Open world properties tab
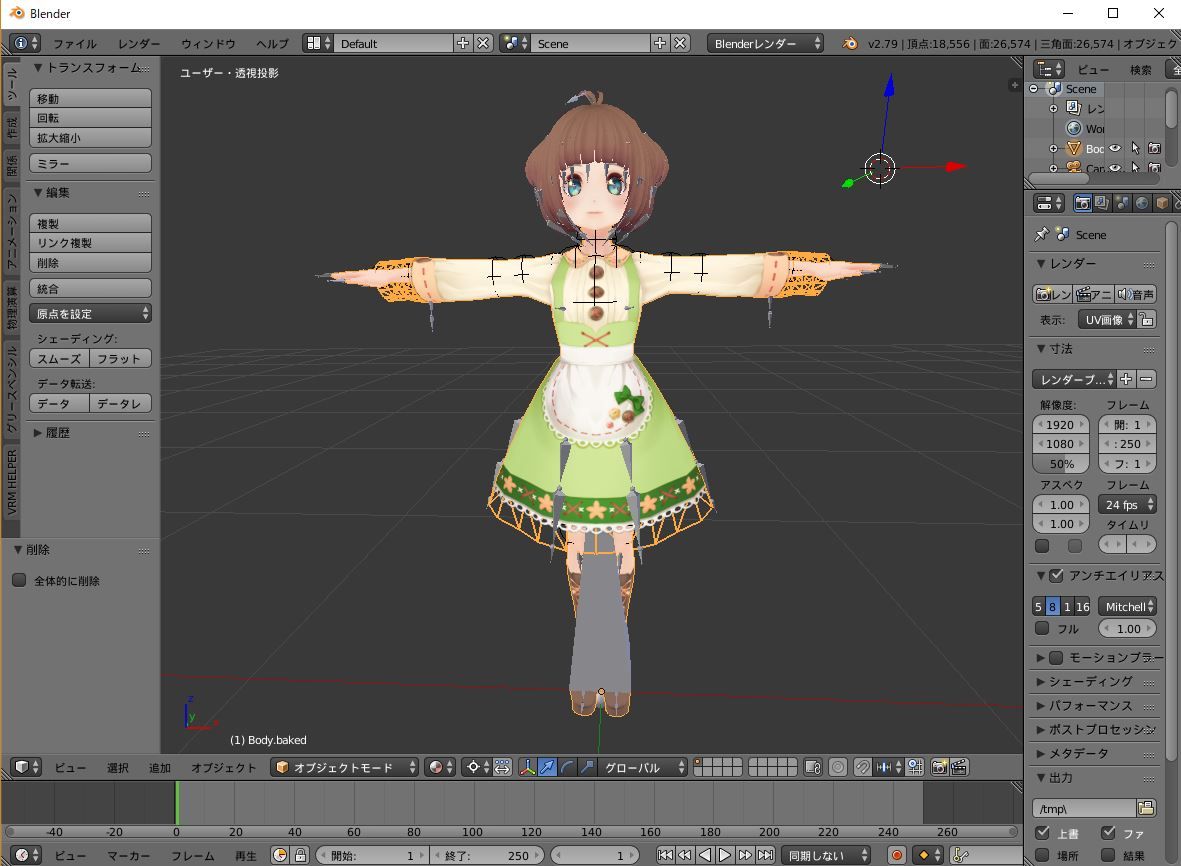1181x866 pixels. 1142,203
